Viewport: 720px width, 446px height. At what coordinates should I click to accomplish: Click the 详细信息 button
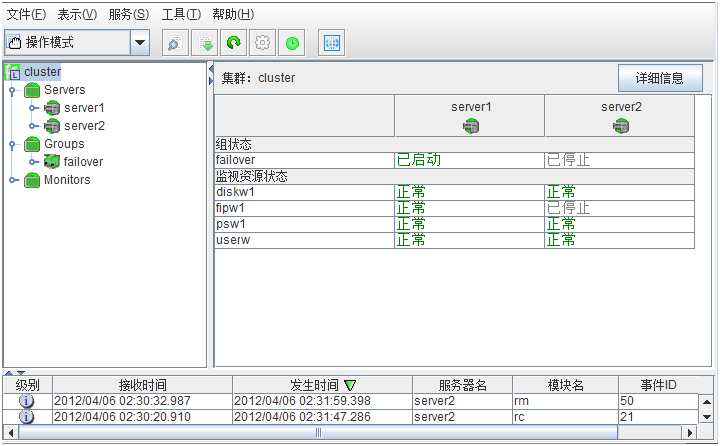tap(660, 78)
